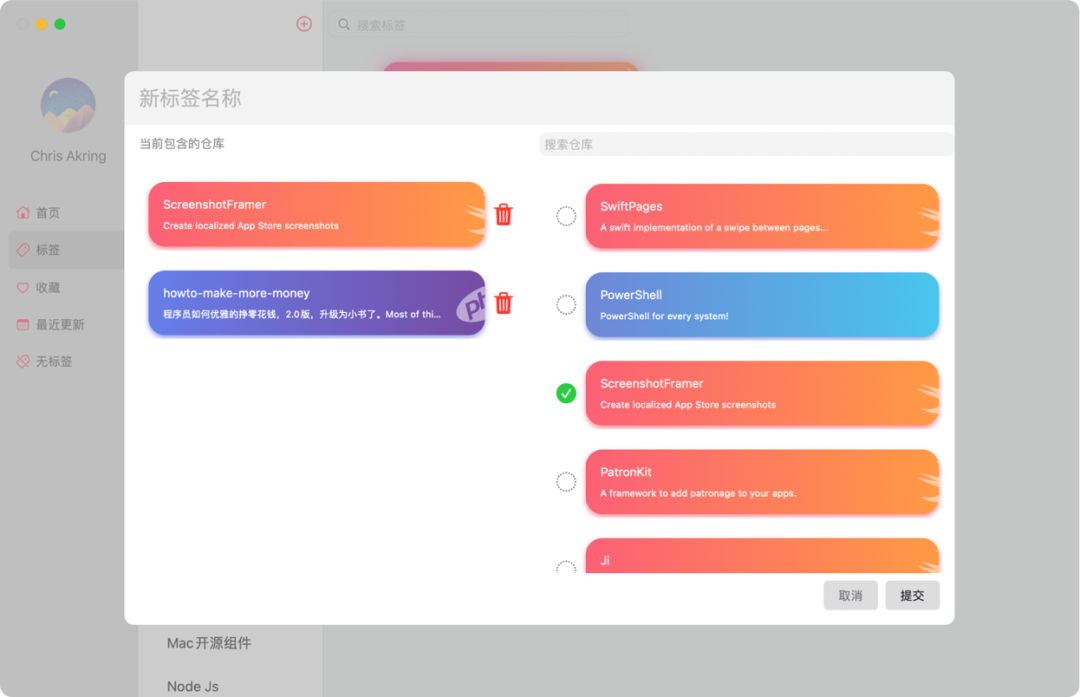Select the Node Js tag
1080x697 pixels.
click(x=192, y=686)
